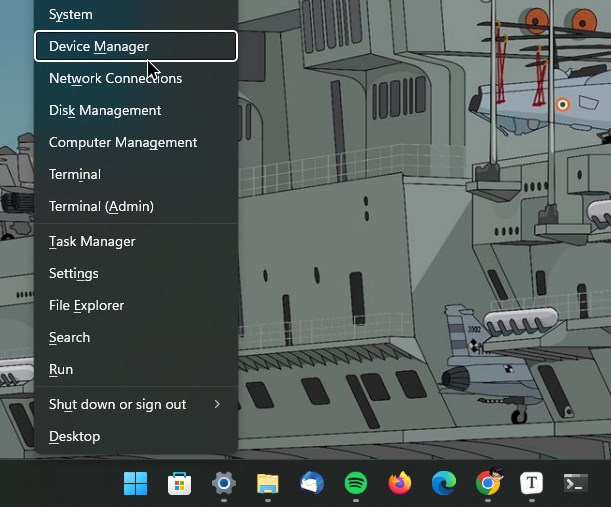Open Run from the context menu
This screenshot has width=611, height=507.
click(x=136, y=369)
